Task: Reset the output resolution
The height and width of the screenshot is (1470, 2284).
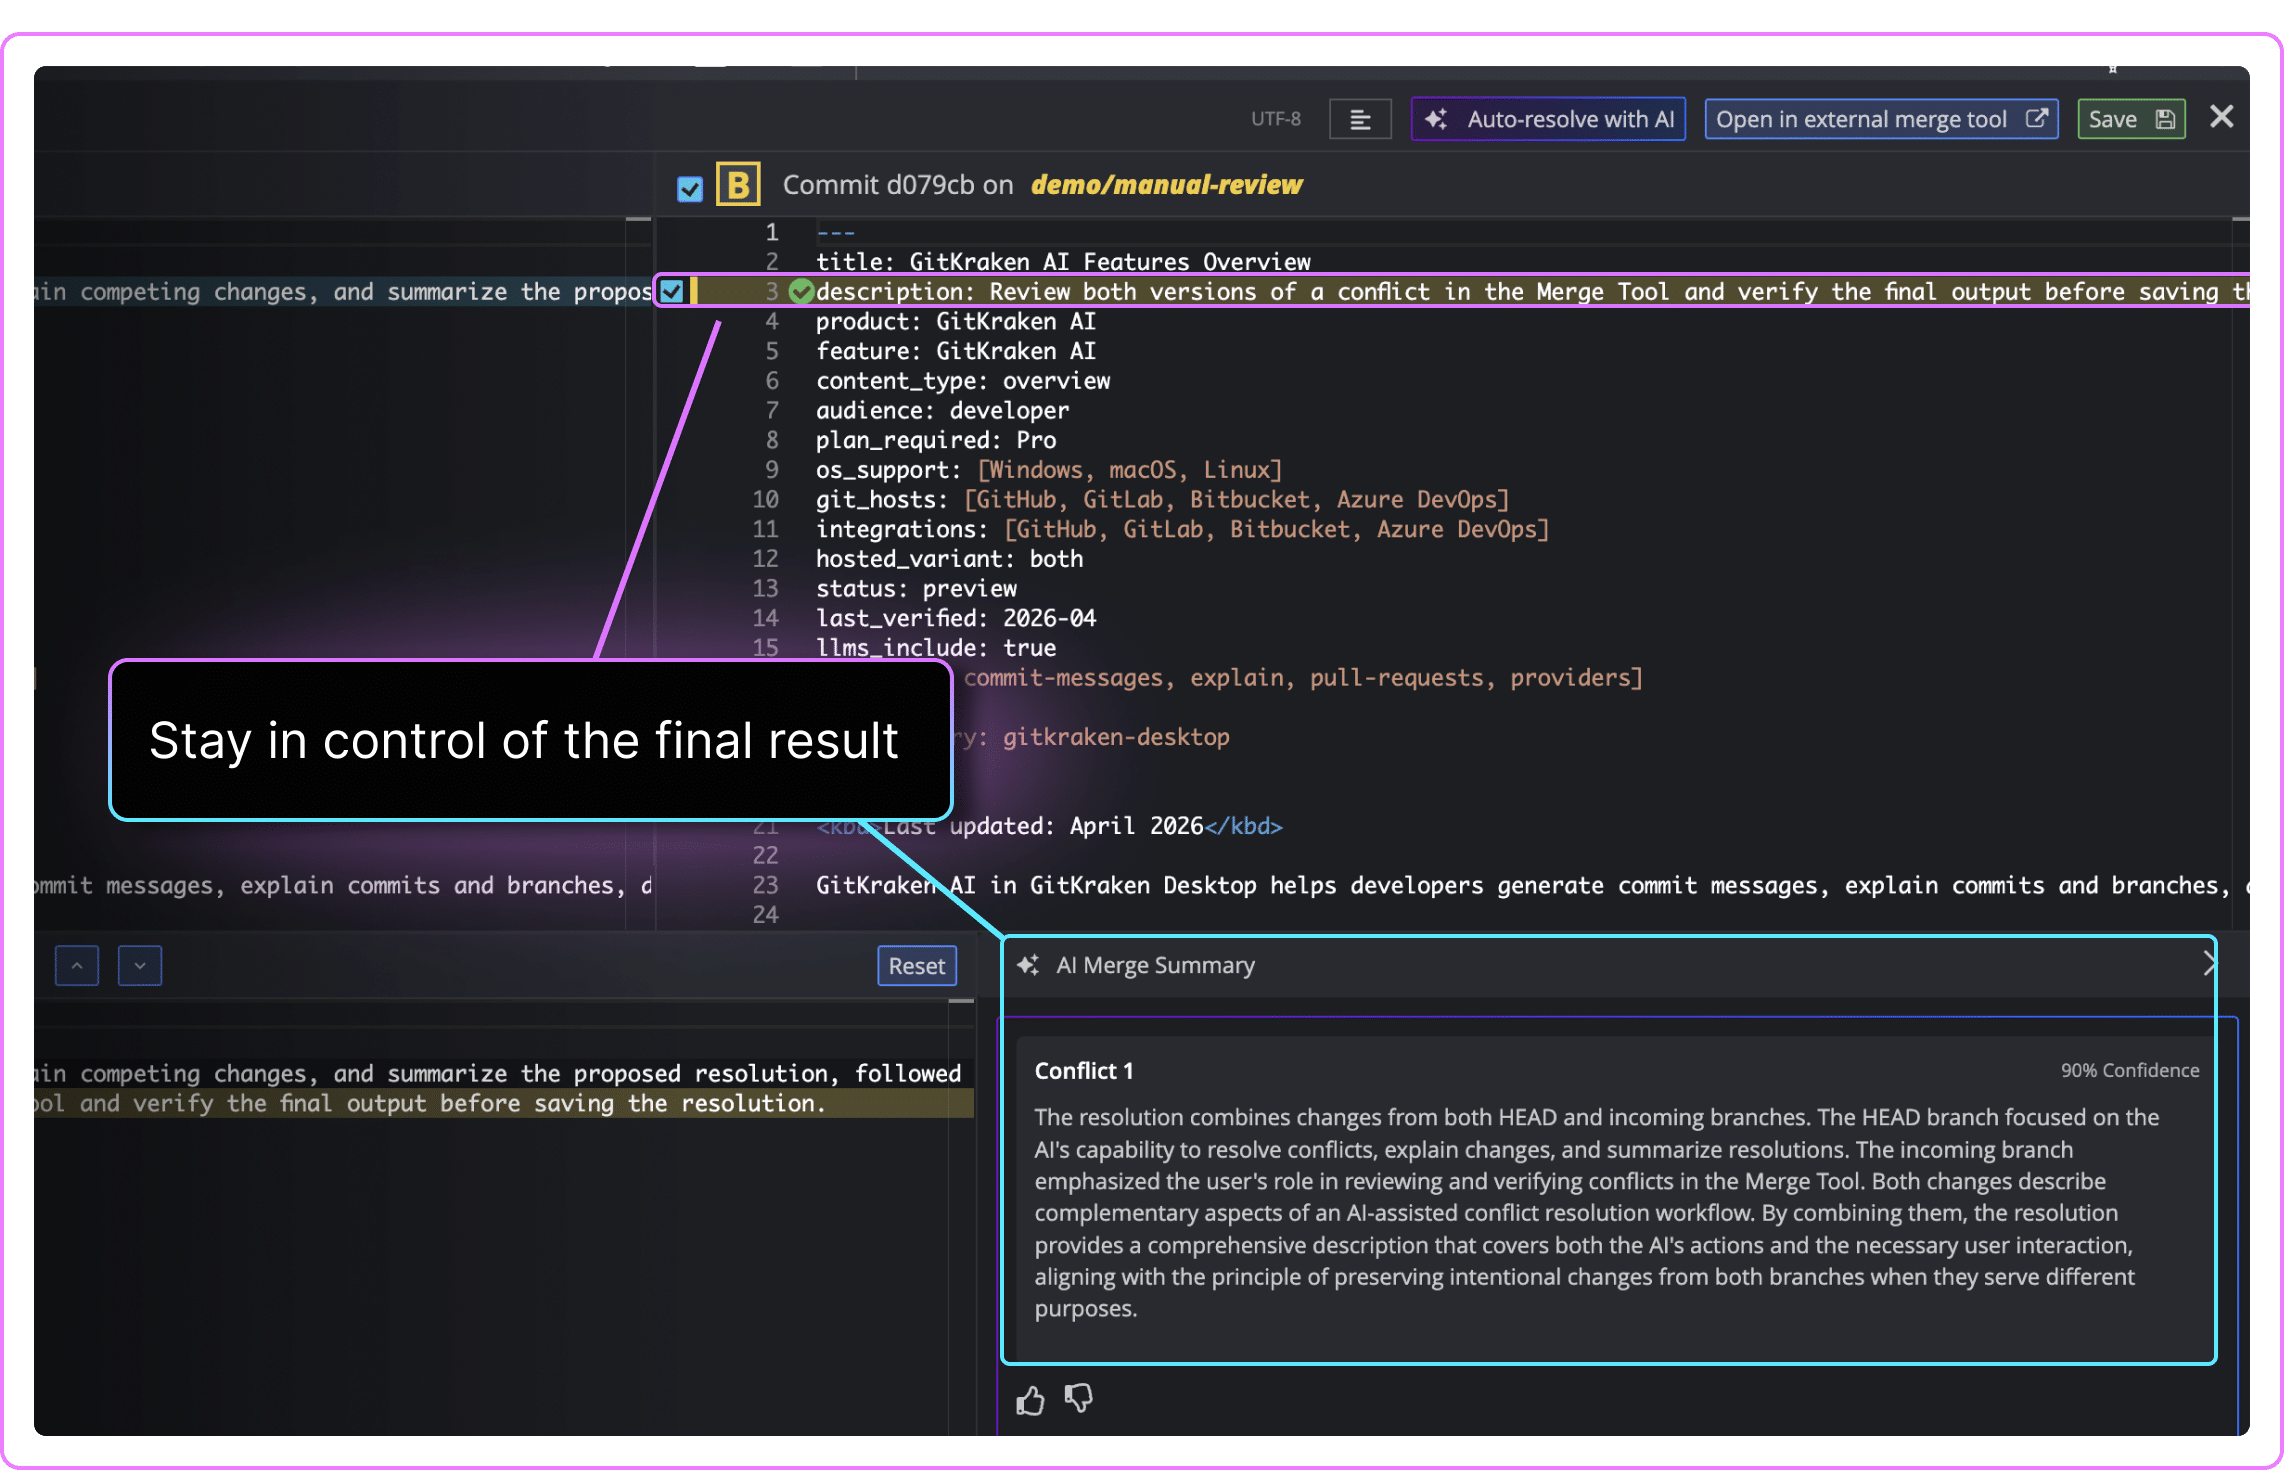Action: click(x=917, y=966)
